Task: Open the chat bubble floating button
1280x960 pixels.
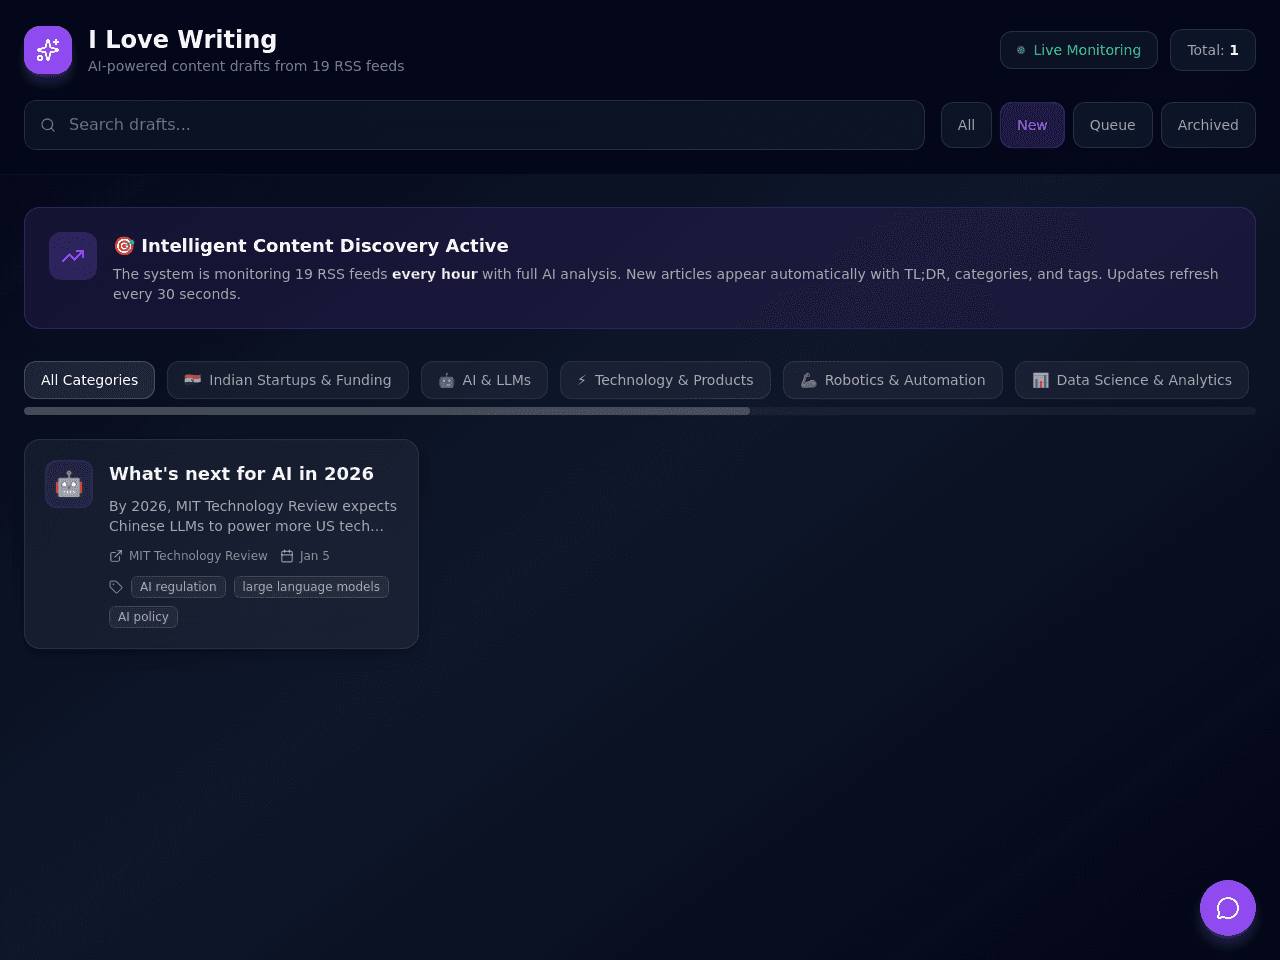Action: (x=1228, y=908)
